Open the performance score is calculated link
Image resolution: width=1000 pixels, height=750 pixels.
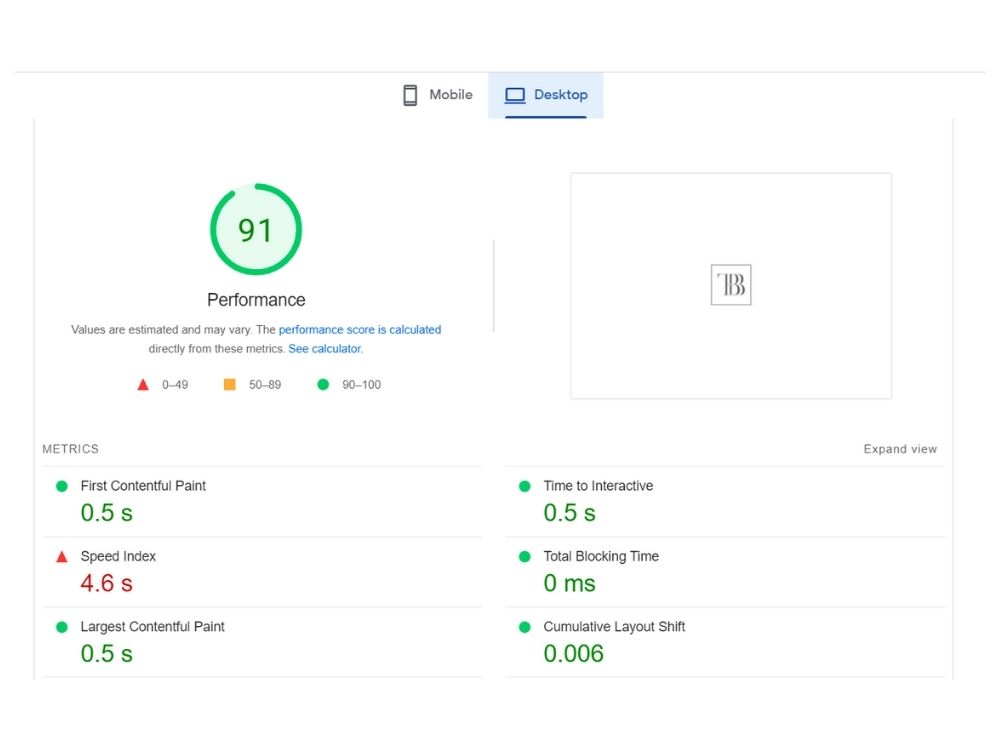click(360, 330)
